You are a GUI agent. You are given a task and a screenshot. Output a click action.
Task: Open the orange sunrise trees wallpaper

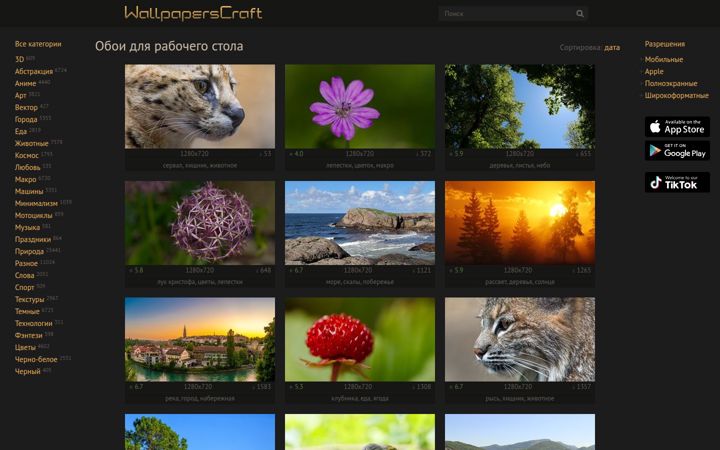[520, 223]
